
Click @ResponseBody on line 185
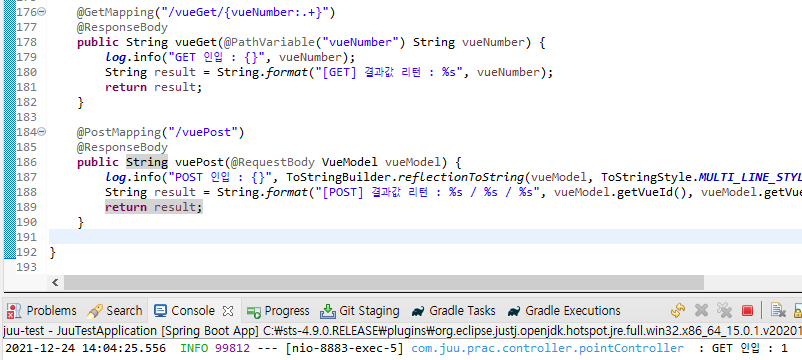(122, 147)
